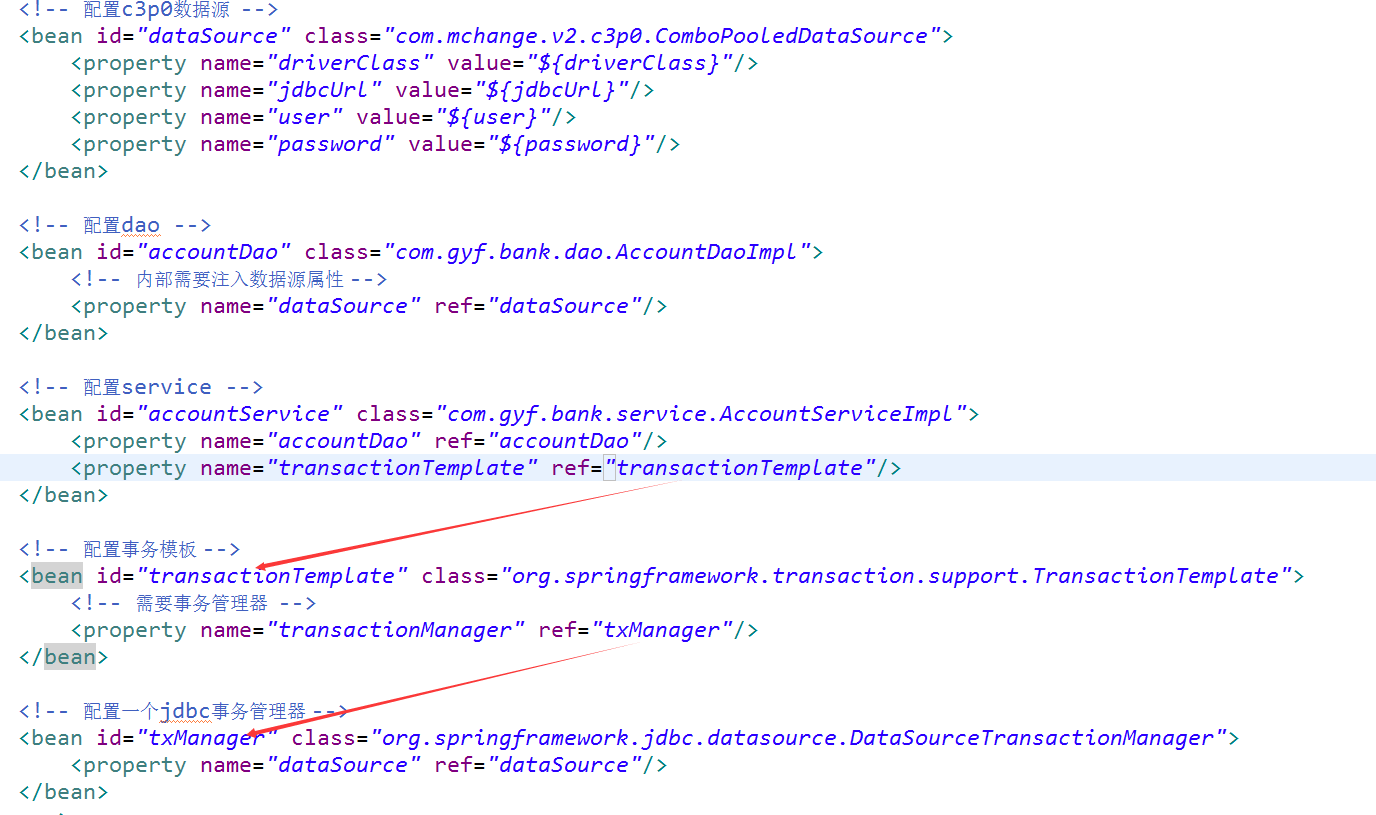Select class com.gyf.bank.service.AccountServiceImpl
The width and height of the screenshot is (1376, 815).
(702, 414)
